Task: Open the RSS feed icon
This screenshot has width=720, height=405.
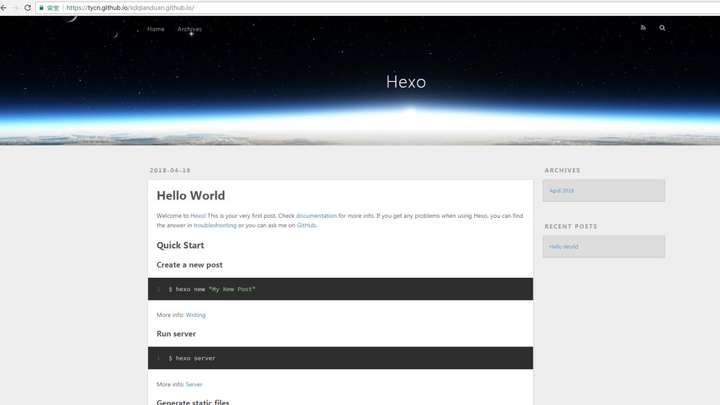Action: [x=643, y=28]
